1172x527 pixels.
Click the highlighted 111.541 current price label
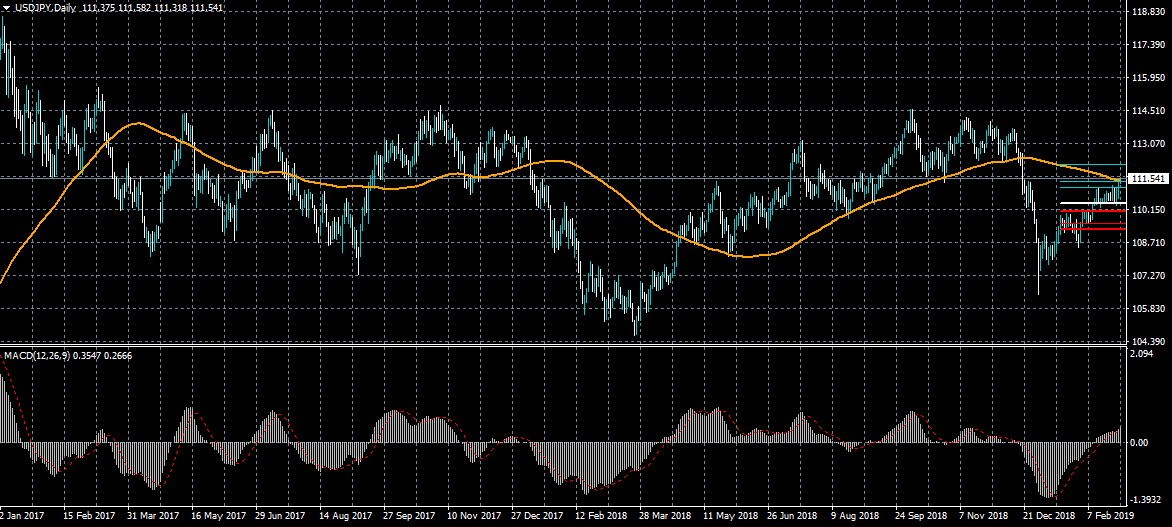click(1148, 179)
